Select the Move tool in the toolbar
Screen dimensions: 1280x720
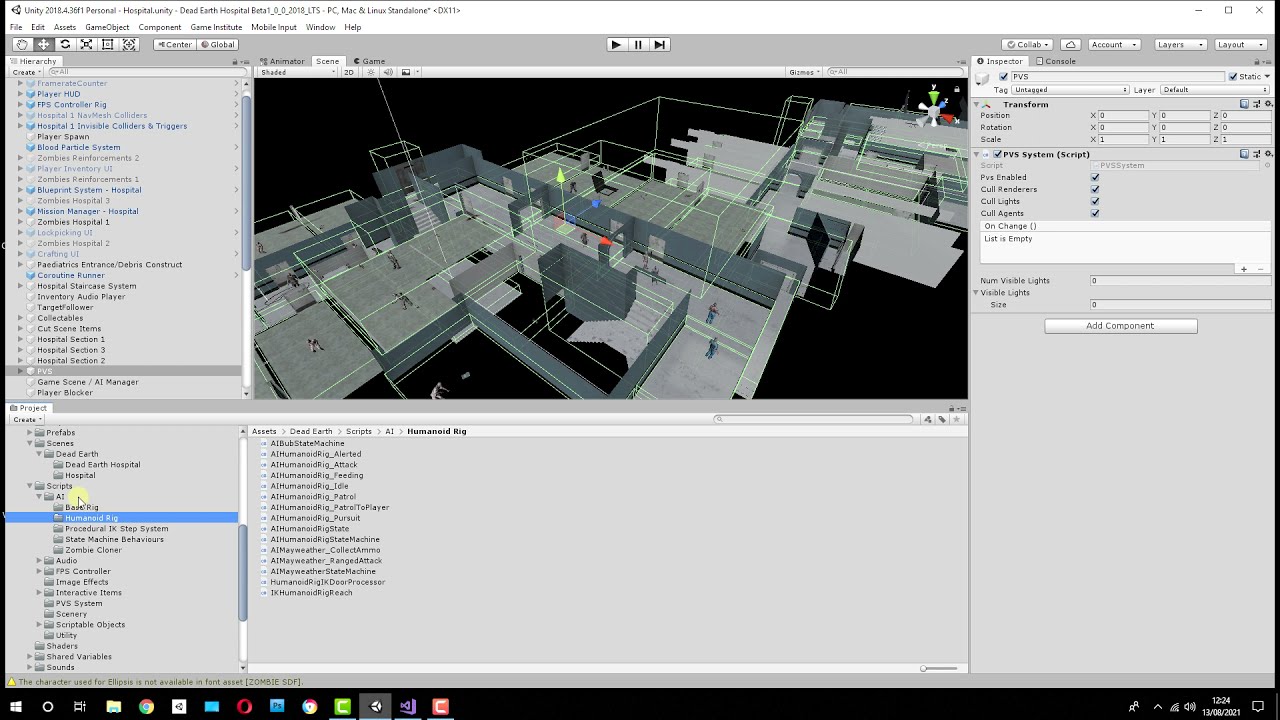pos(44,44)
